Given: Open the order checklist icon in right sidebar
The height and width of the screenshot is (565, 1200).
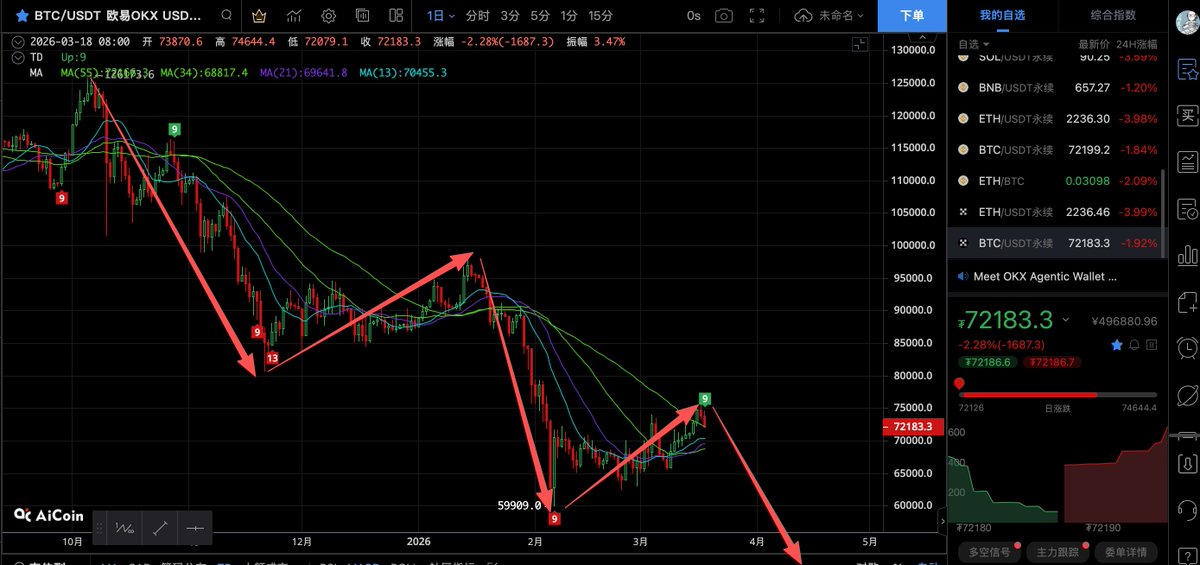Looking at the screenshot, I should pyautogui.click(x=1187, y=209).
